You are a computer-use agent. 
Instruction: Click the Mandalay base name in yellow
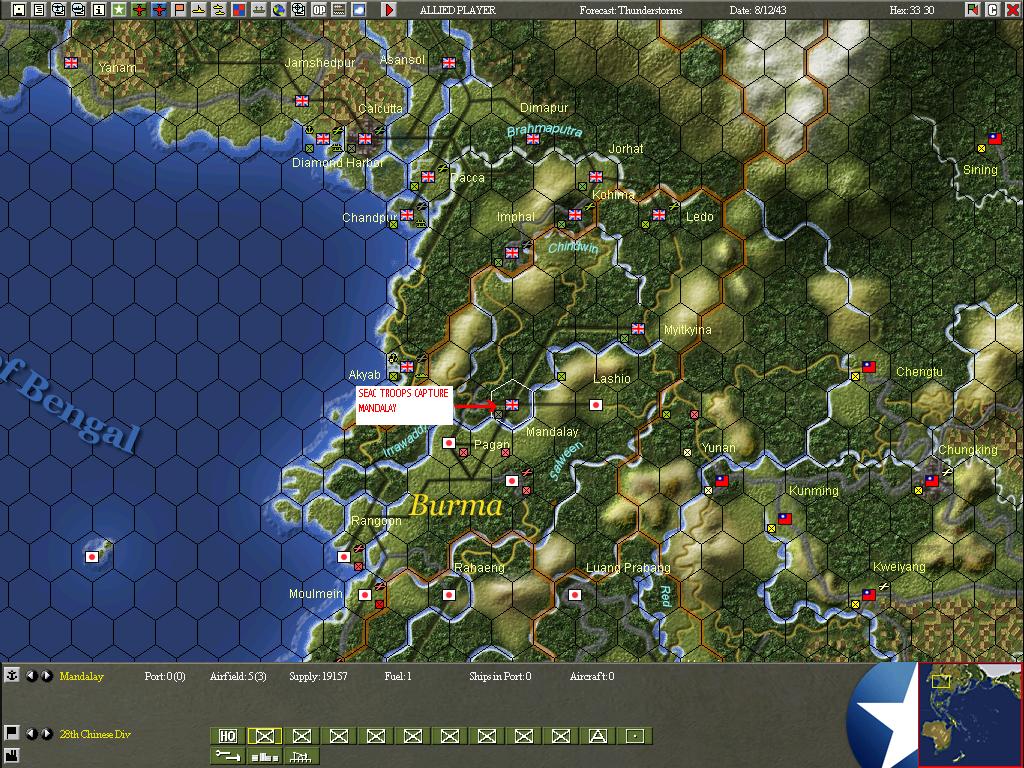coord(82,676)
